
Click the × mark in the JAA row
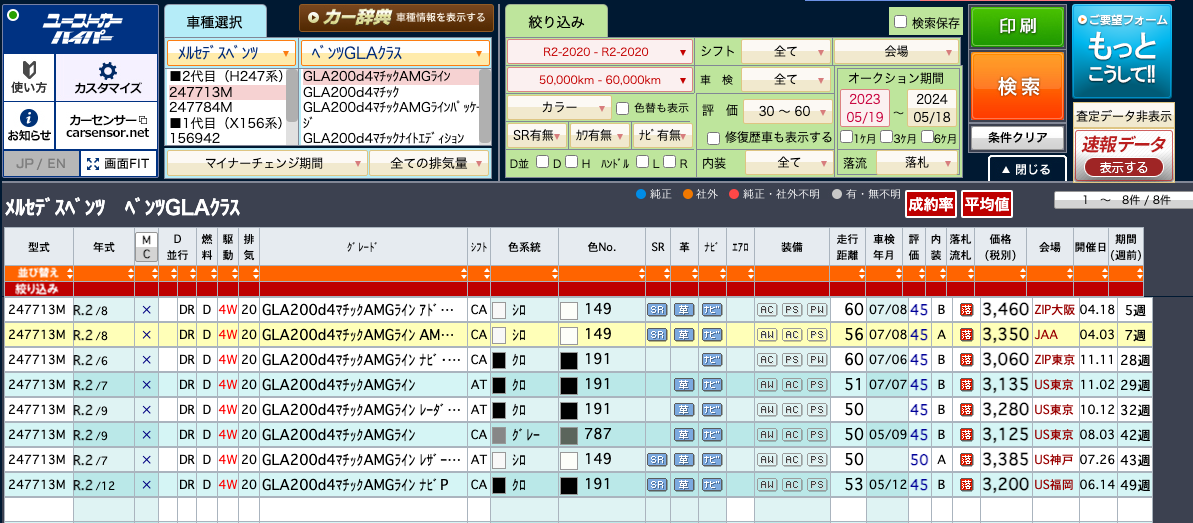(147, 334)
